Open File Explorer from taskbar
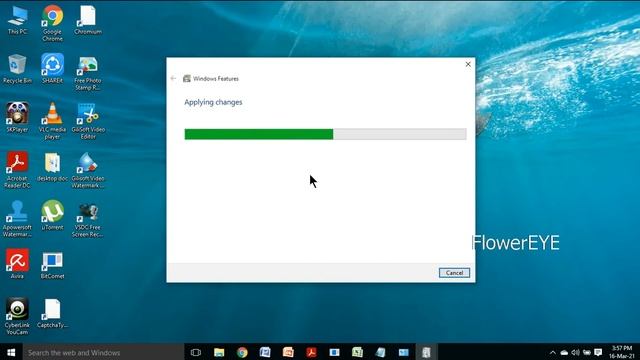The image size is (640, 360). pyautogui.click(x=219, y=352)
